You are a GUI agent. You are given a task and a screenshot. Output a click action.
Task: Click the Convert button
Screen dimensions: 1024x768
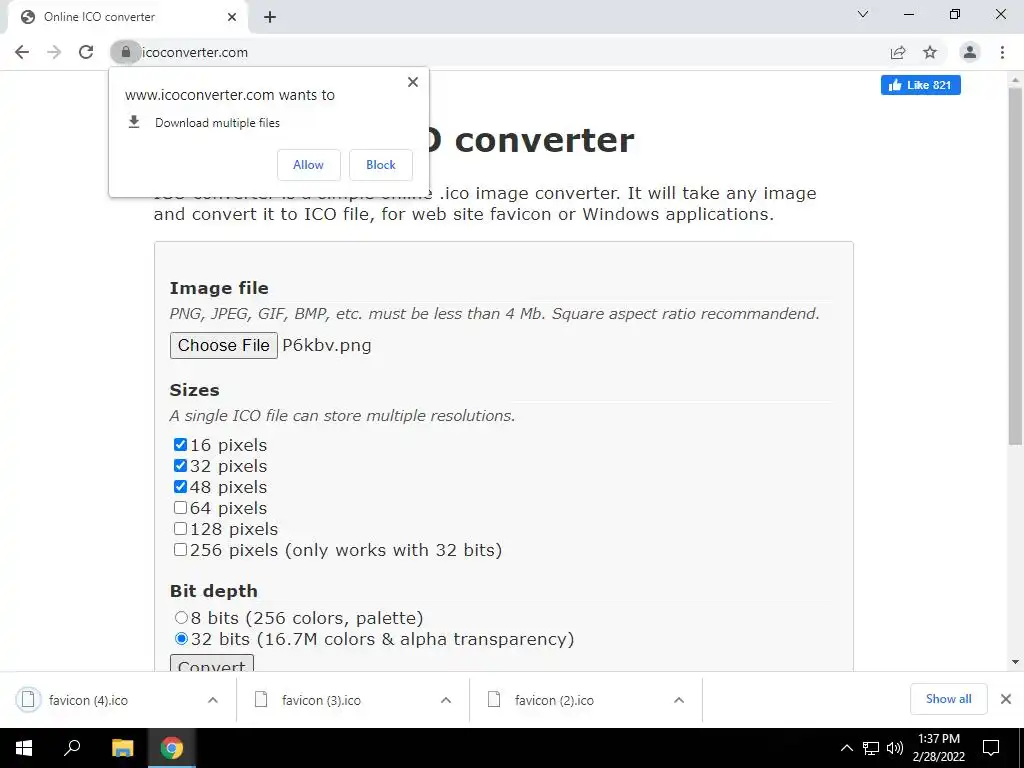212,664
